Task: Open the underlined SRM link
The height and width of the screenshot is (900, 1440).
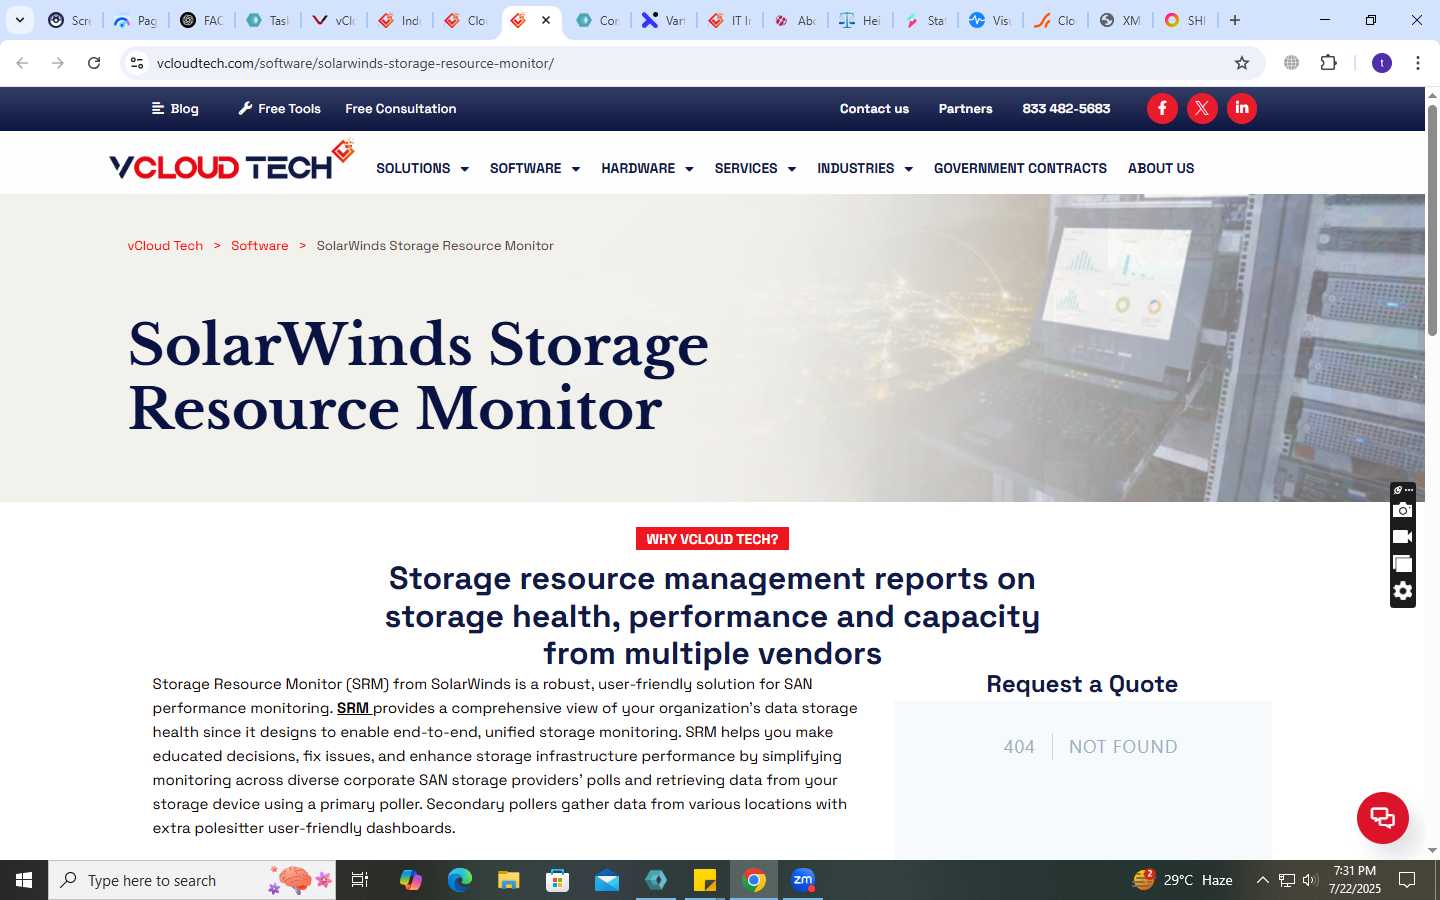Action: pyautogui.click(x=353, y=708)
